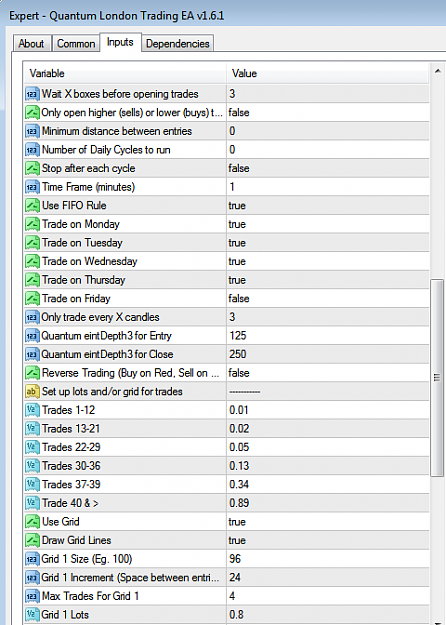Click icon beside Wait X boxes before opening trades

tap(32, 94)
